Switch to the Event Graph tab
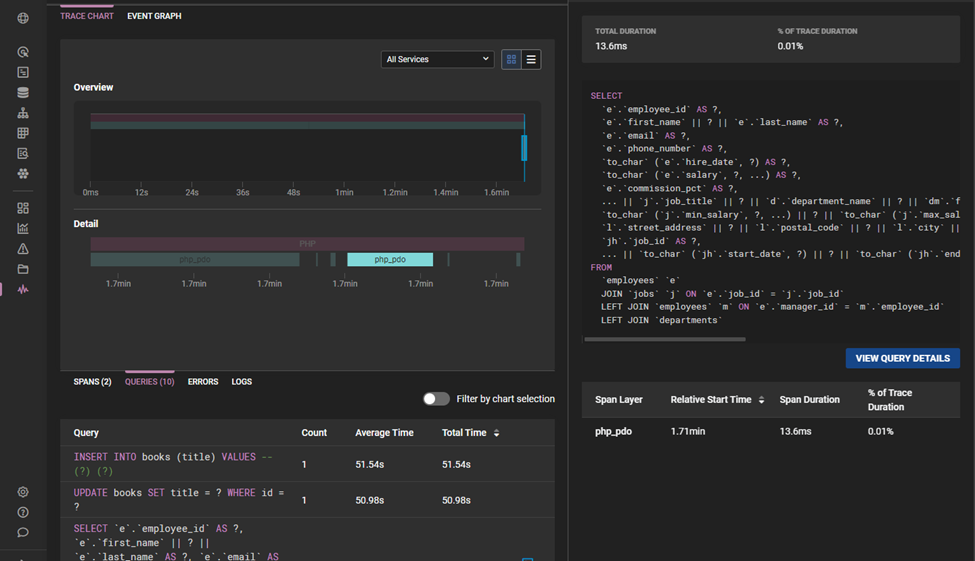This screenshot has height=561, width=975. 154,16
